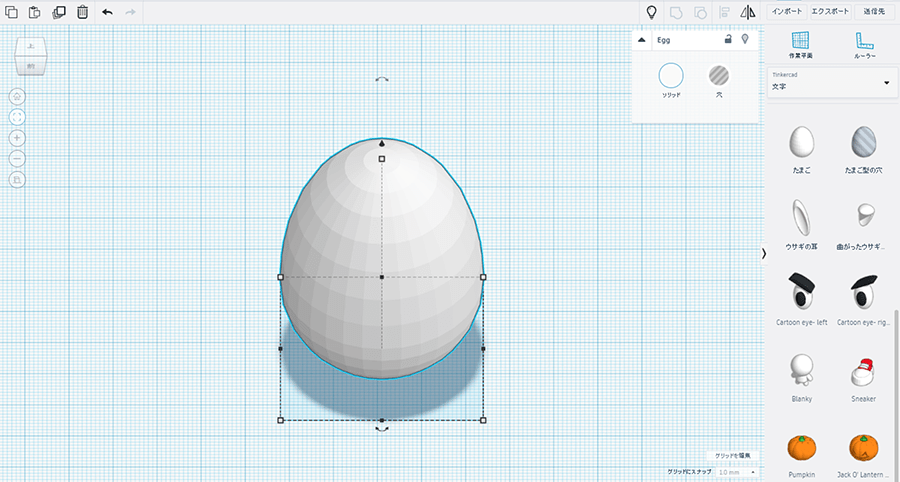Pick the Cartoon eye- left shape
The image size is (900, 482).
(801, 291)
